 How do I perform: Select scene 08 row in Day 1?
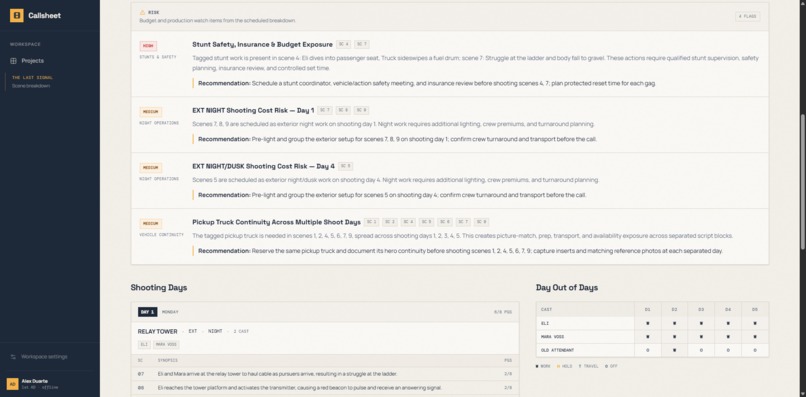pos(325,388)
